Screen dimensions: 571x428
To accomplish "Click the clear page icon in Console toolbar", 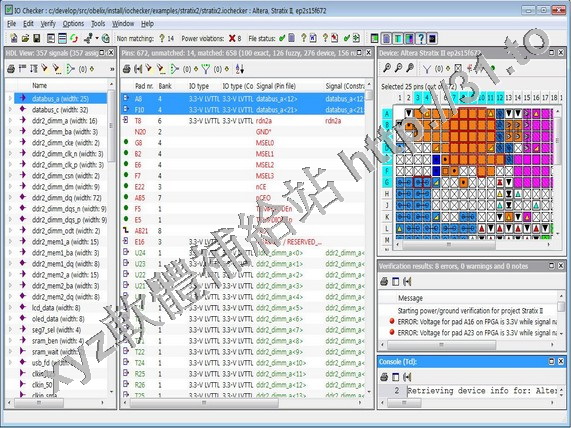I will pyautogui.click(x=395, y=377).
